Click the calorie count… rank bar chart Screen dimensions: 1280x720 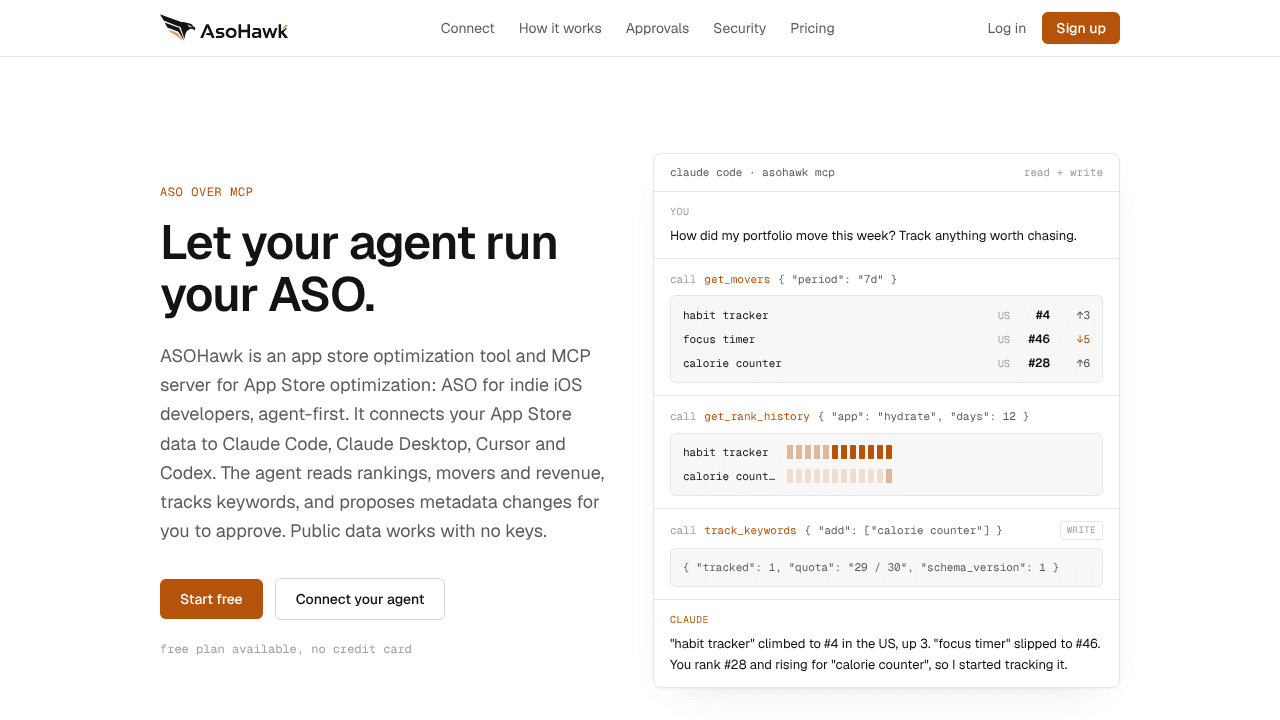pos(839,476)
